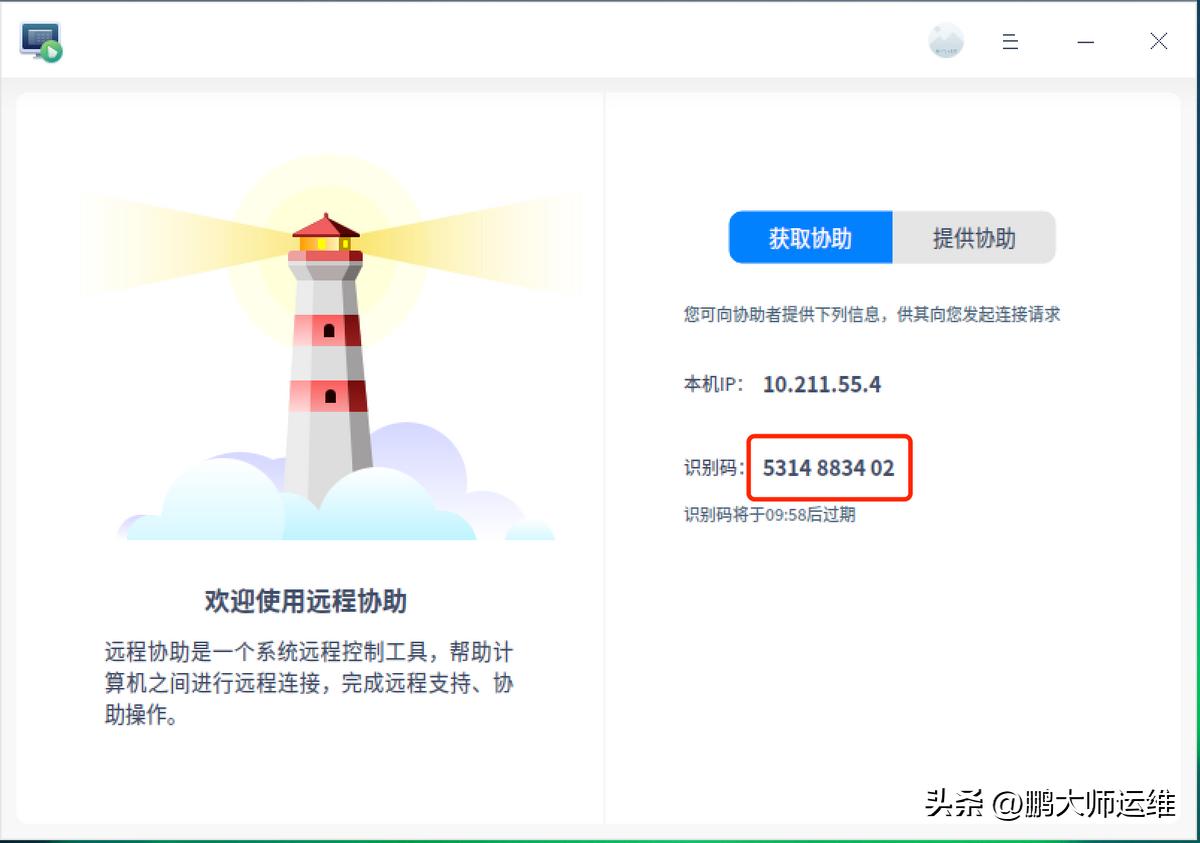Open the user profile avatar icon

click(x=945, y=40)
